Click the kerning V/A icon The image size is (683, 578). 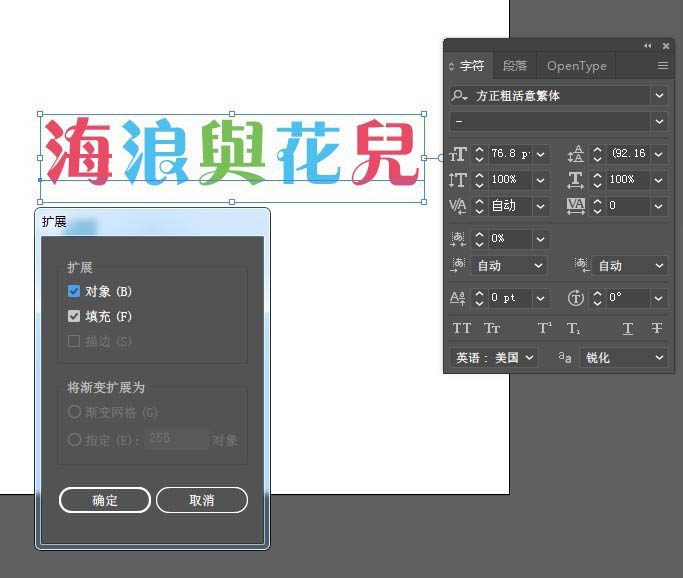458,206
